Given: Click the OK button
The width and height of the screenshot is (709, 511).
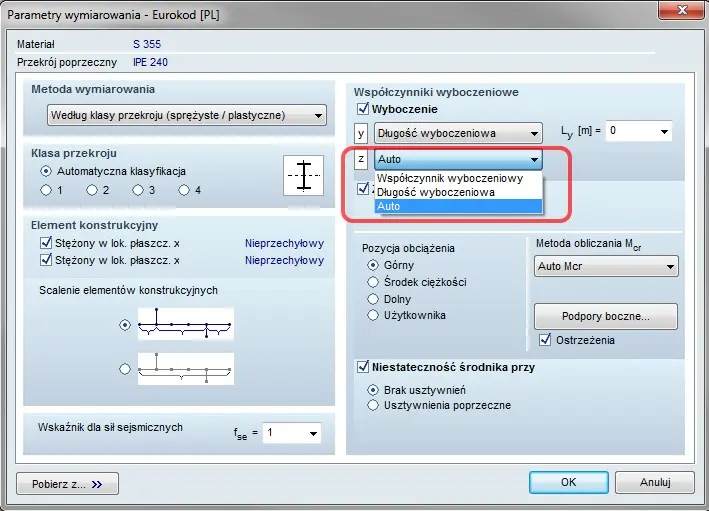Looking at the screenshot, I should pos(568,482).
